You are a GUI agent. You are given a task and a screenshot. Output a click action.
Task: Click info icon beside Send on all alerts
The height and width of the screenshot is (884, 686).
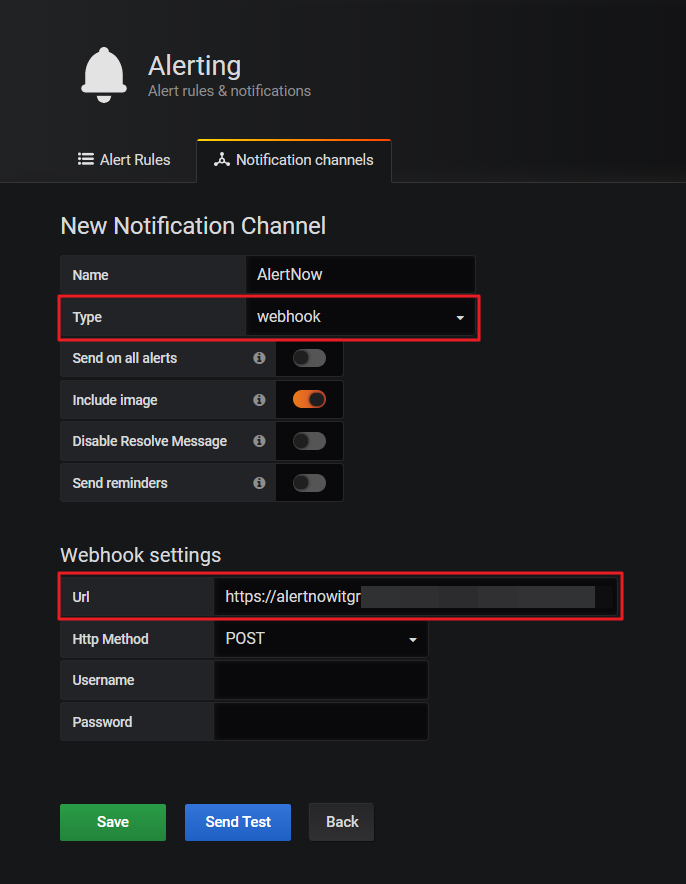tap(259, 358)
